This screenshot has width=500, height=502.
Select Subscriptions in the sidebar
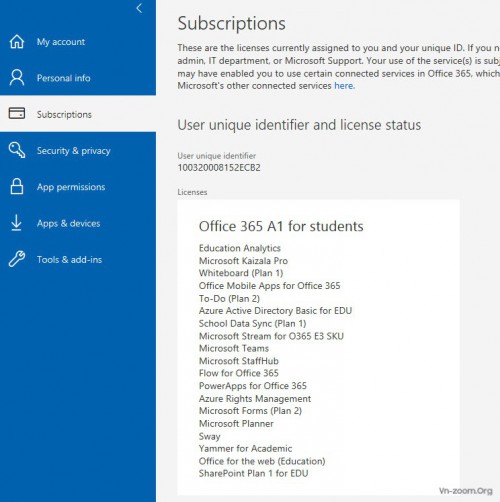pos(64,114)
